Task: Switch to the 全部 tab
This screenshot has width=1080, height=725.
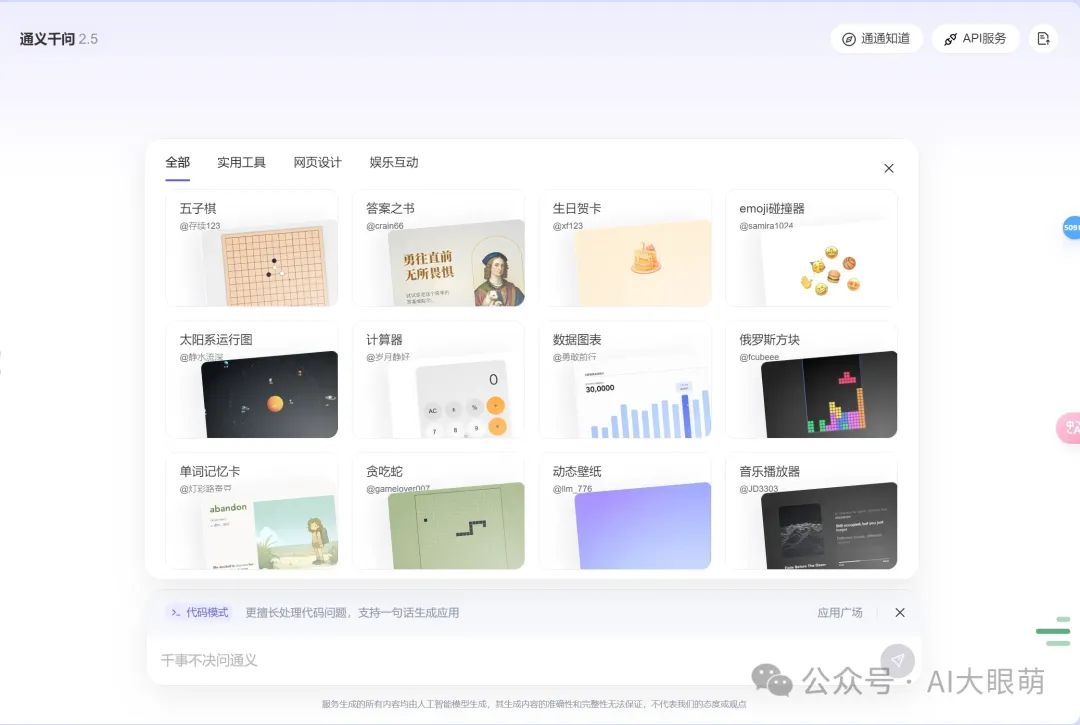Action: point(178,162)
